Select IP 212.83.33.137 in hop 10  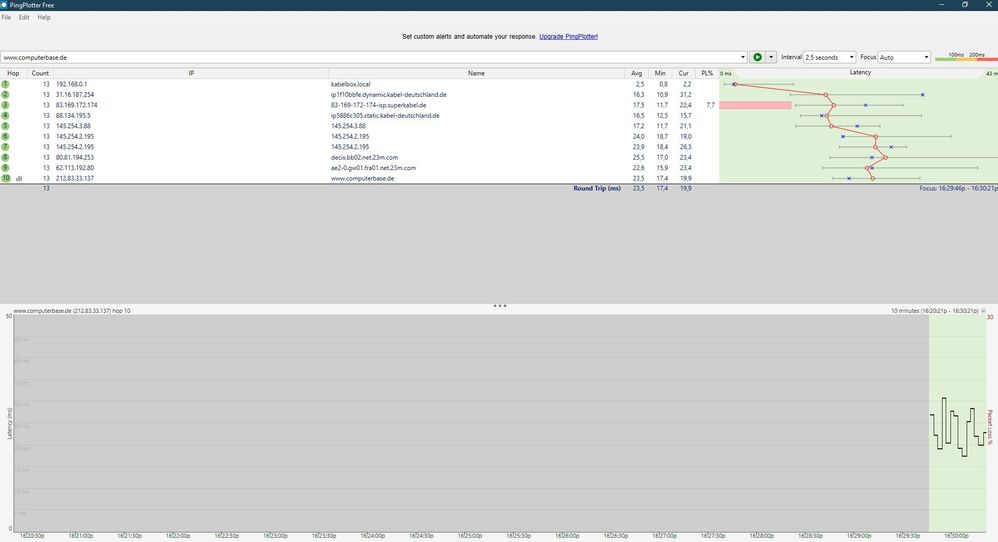74,178
